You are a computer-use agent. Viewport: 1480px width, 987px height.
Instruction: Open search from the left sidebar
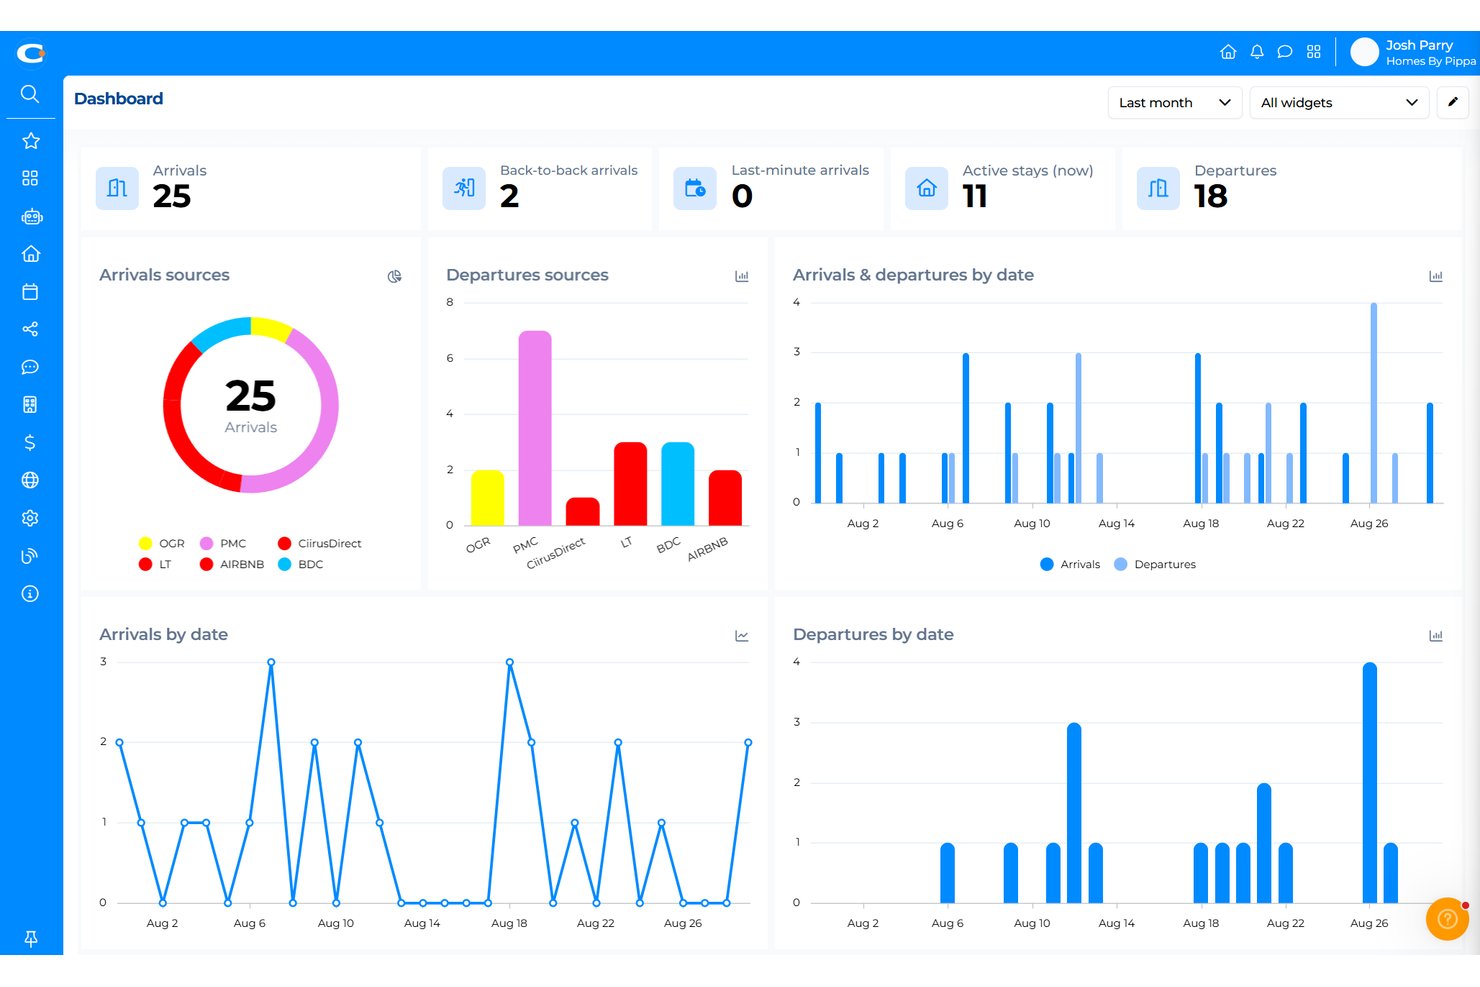(x=30, y=94)
